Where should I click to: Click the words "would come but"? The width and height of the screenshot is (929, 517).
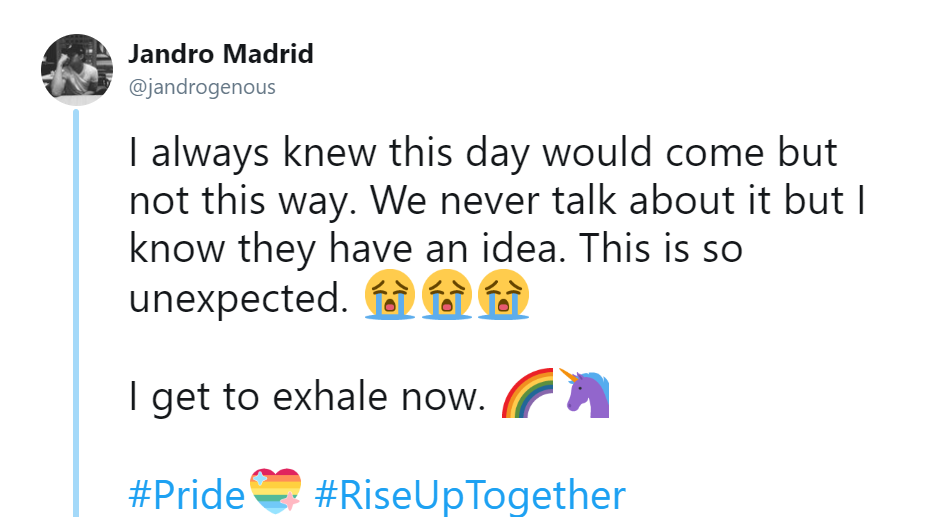690,152
